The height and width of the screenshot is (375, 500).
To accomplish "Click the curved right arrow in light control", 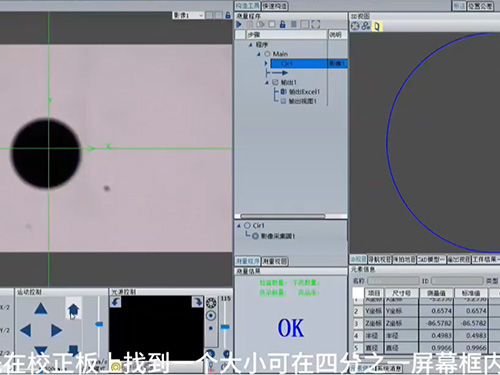I will click(x=197, y=302).
